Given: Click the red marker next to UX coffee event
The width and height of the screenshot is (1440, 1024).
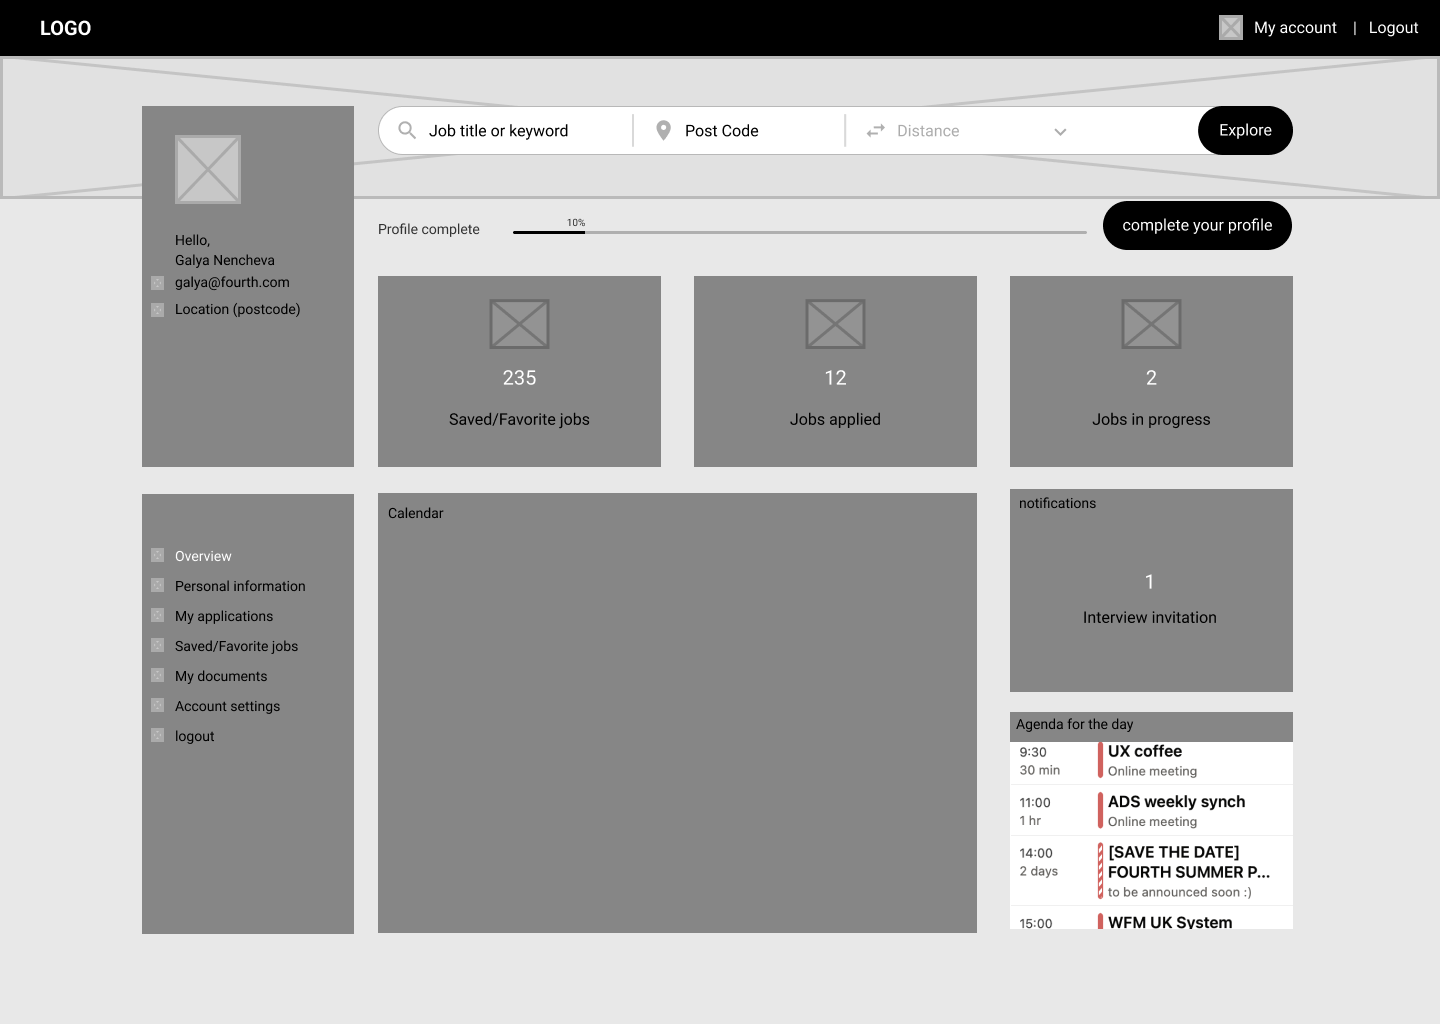Looking at the screenshot, I should pyautogui.click(x=1101, y=760).
